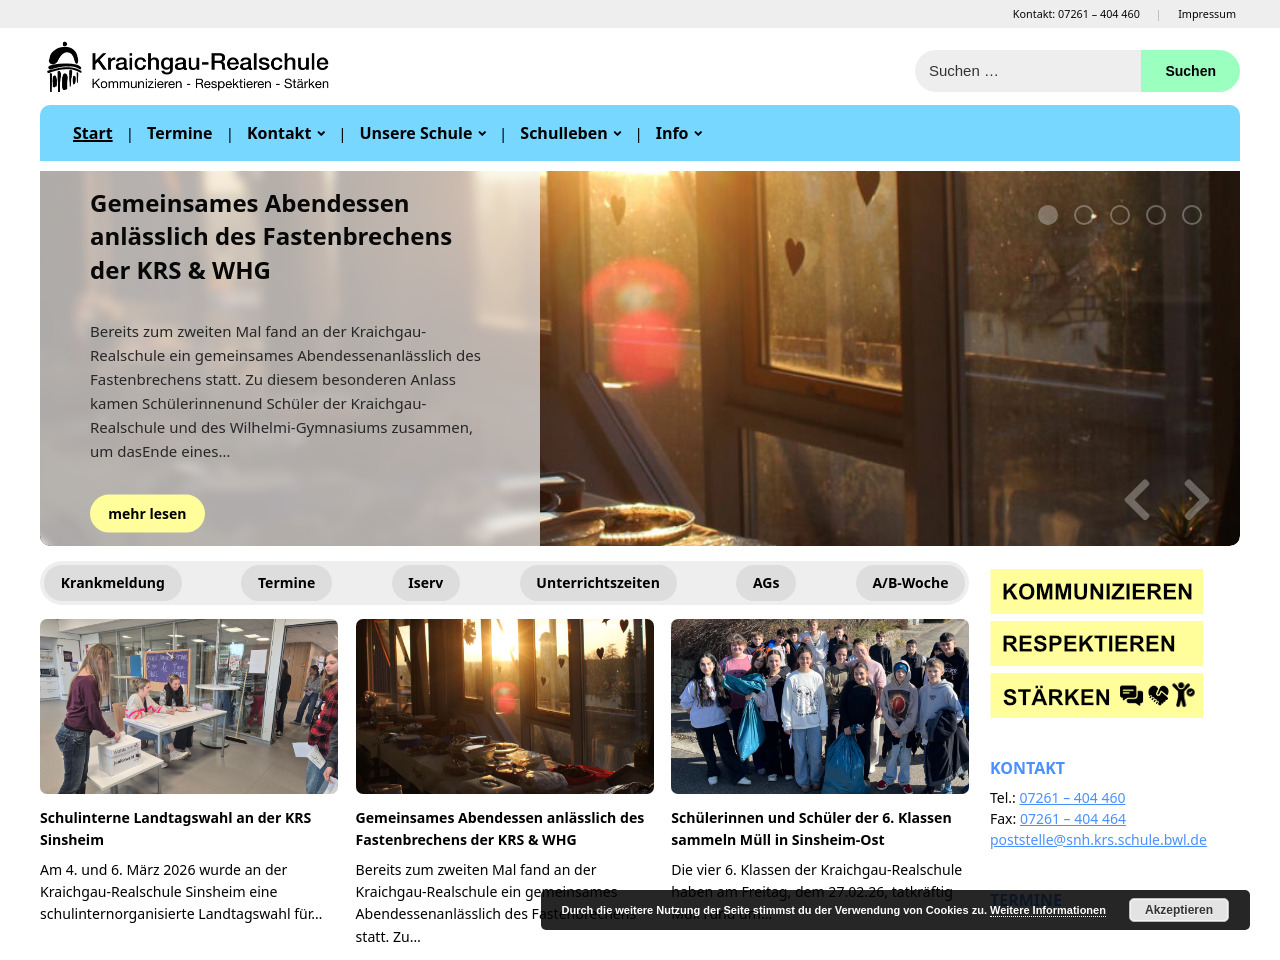Open the Info dropdown menu

click(678, 133)
